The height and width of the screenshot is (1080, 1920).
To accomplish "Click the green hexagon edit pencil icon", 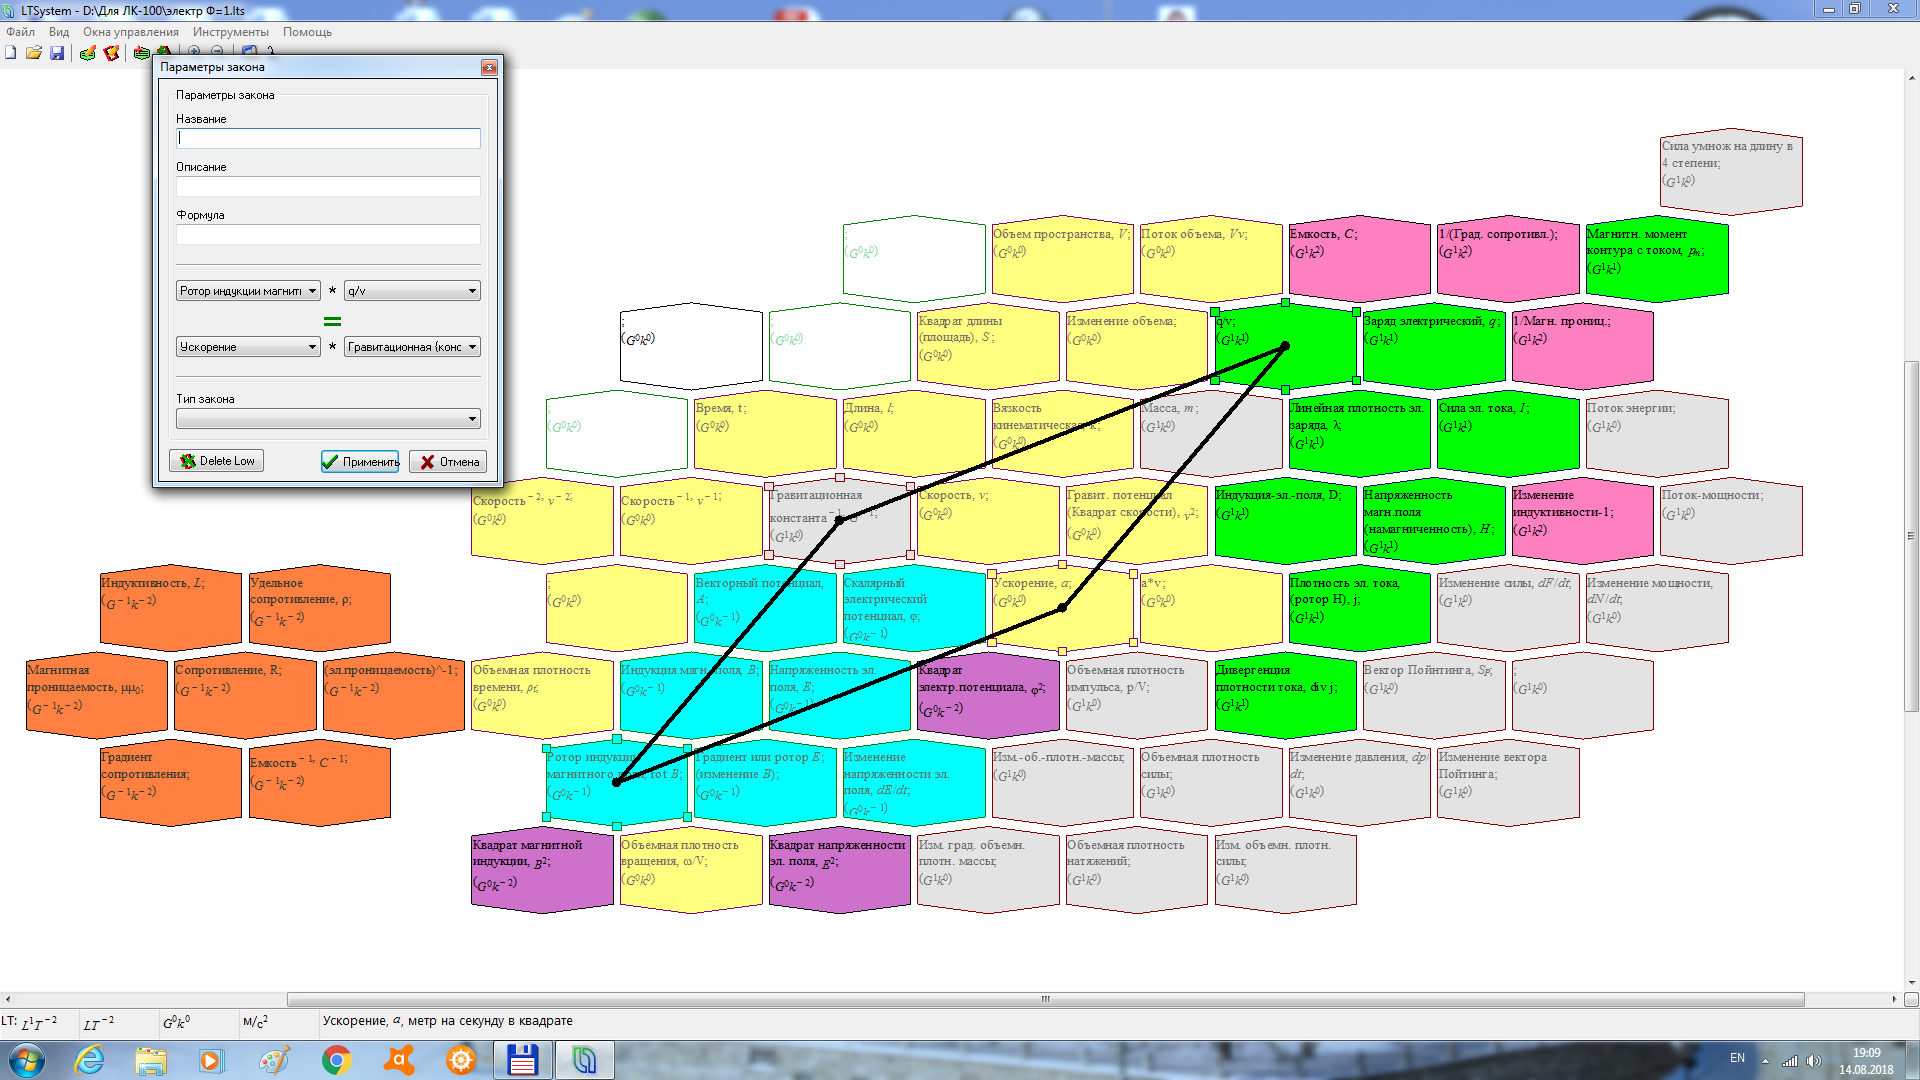I will pos(88,53).
